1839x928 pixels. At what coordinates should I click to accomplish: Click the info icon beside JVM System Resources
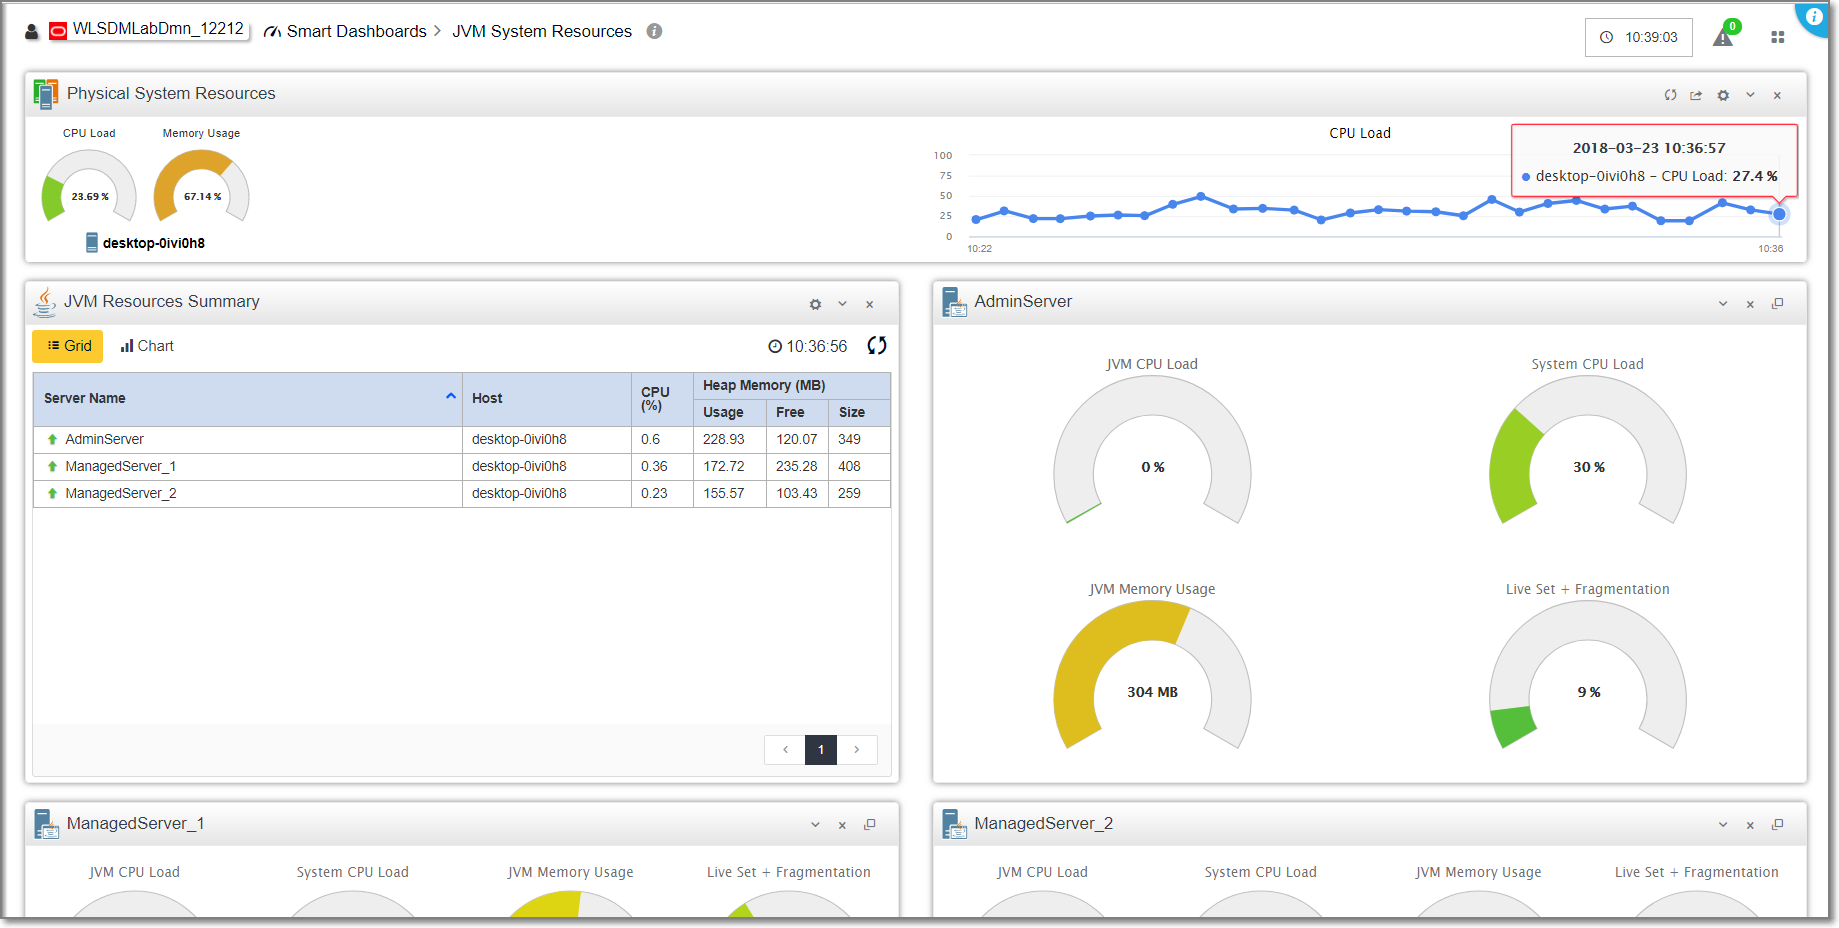pos(655,31)
